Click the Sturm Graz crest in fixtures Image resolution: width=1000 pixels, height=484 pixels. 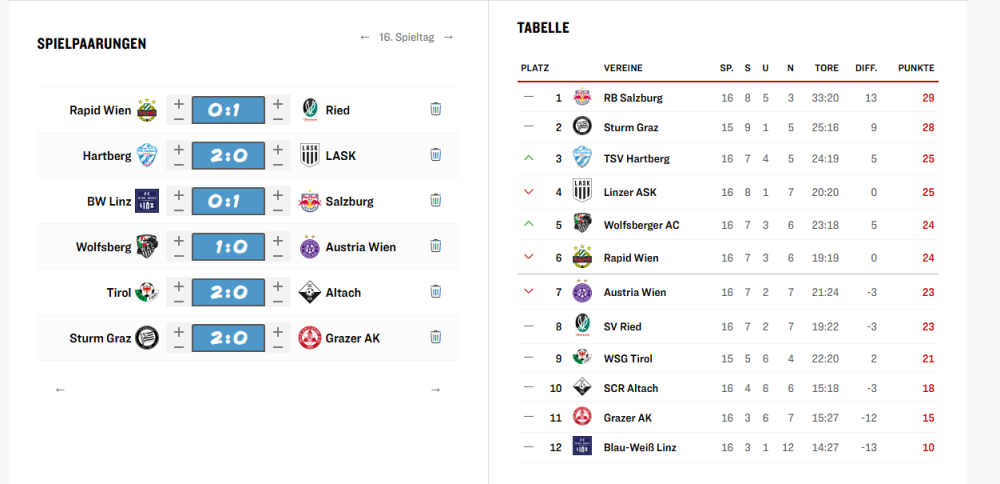pyautogui.click(x=148, y=338)
